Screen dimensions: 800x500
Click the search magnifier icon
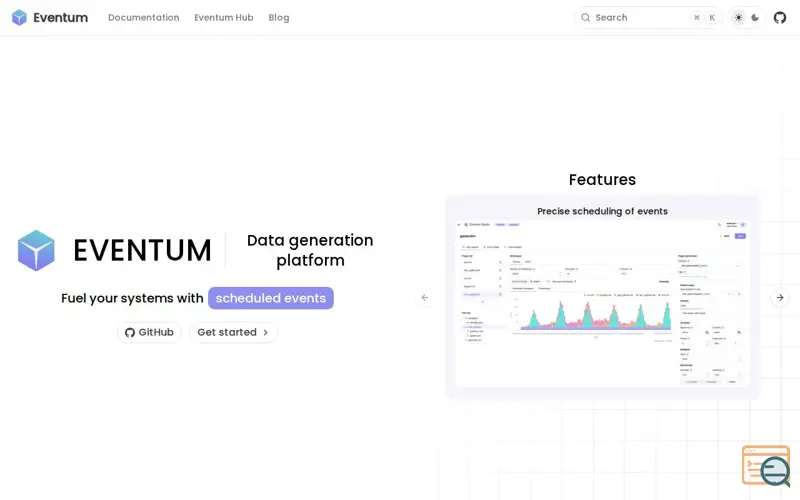(x=586, y=17)
